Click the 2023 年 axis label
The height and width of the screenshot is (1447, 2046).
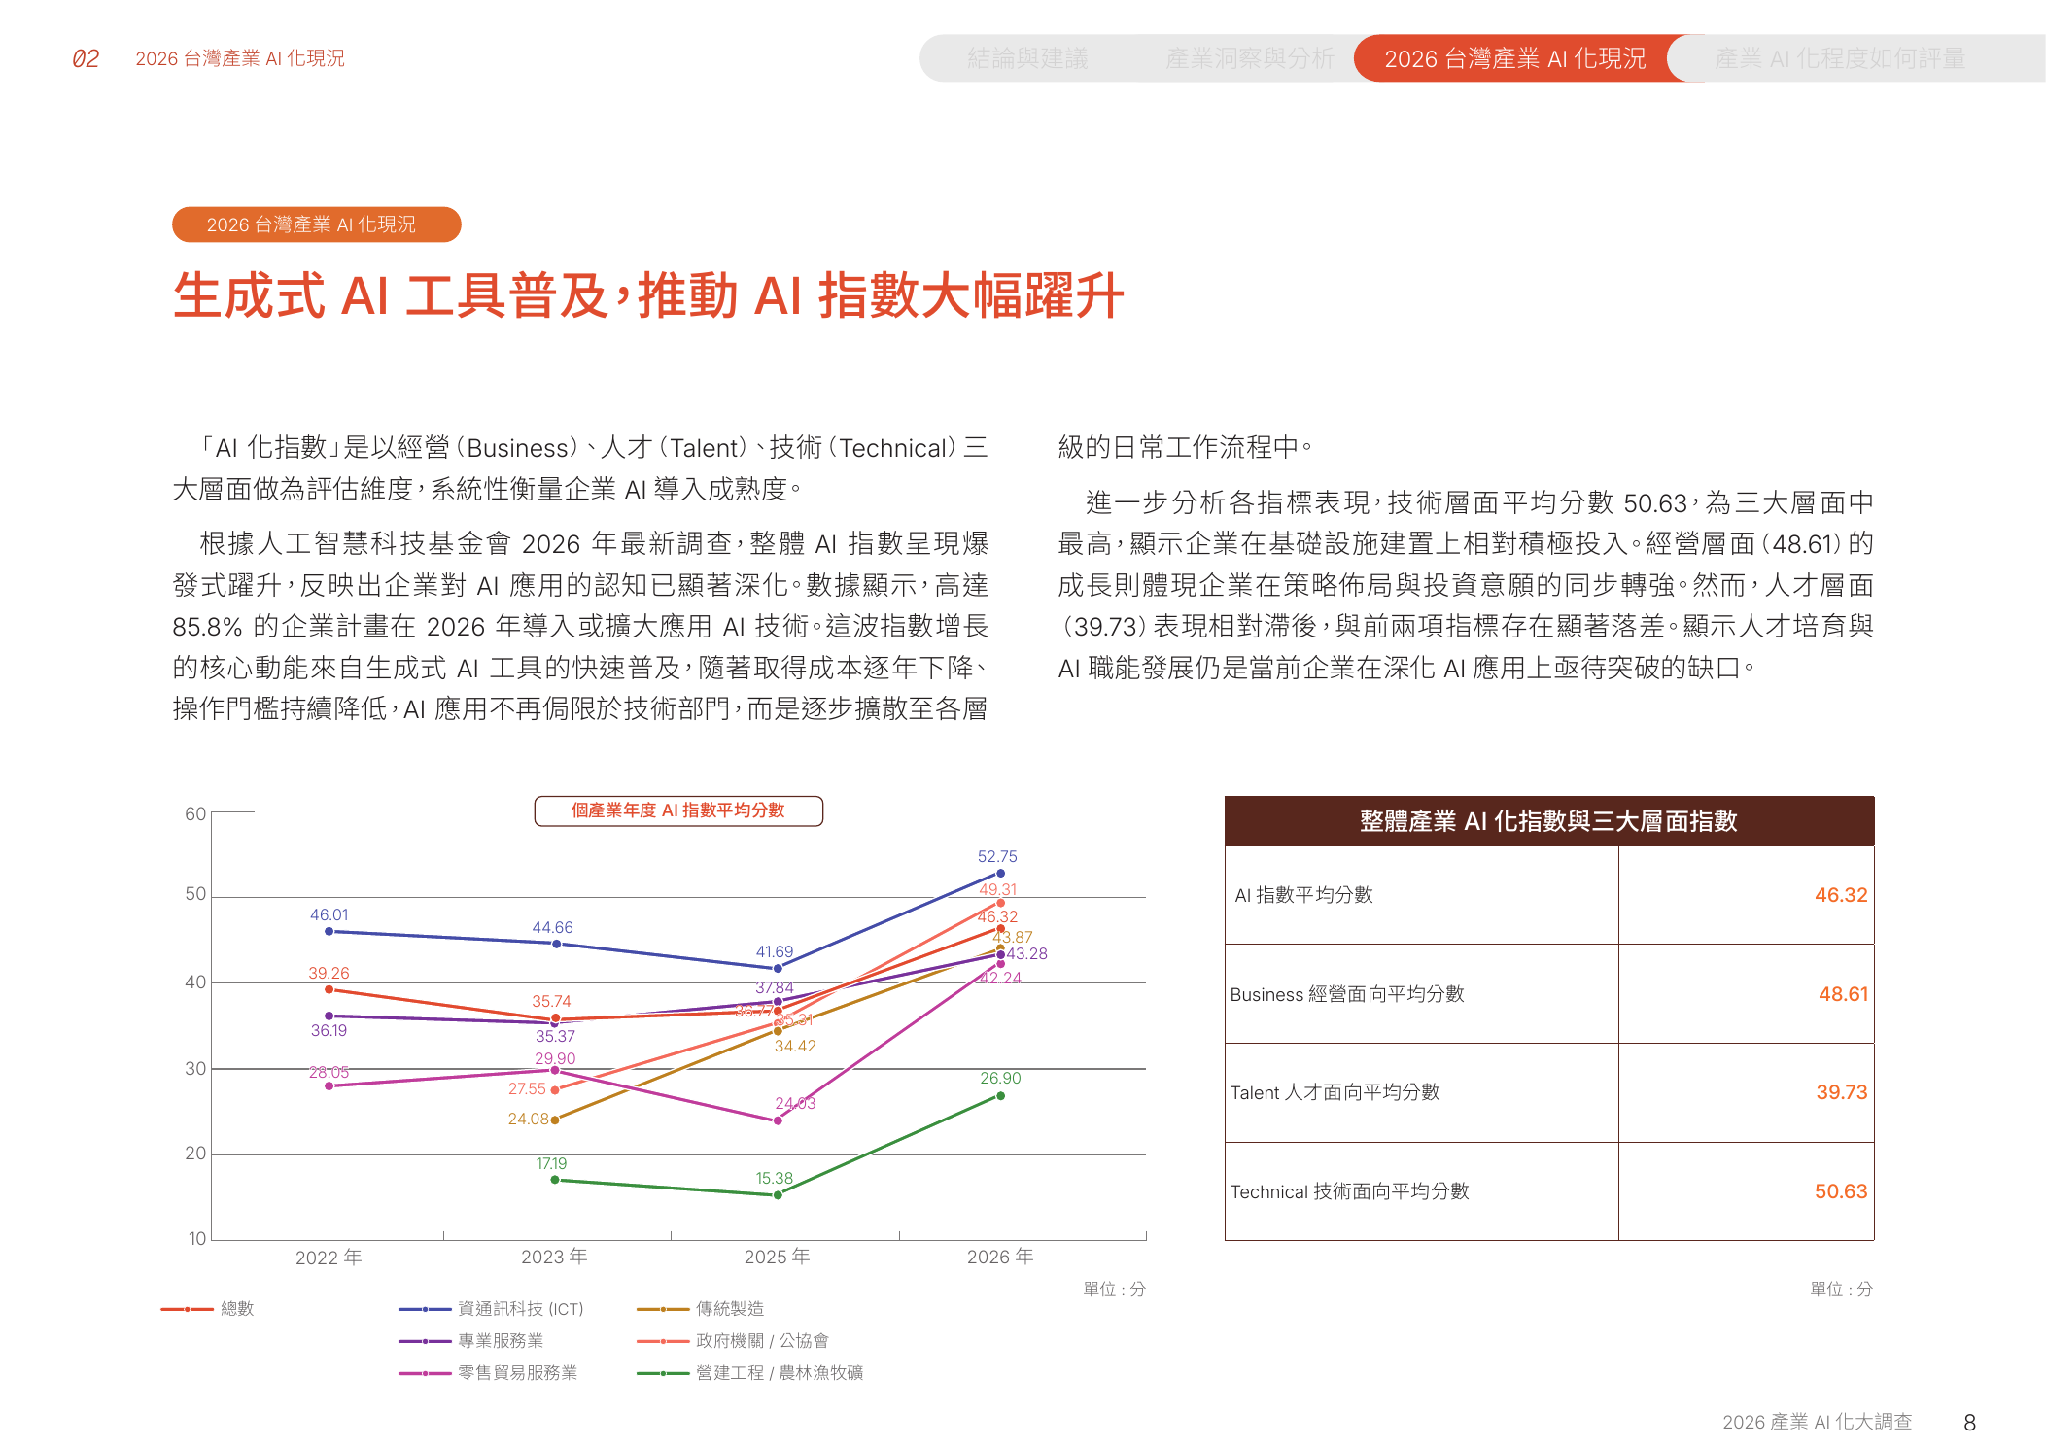554,1257
